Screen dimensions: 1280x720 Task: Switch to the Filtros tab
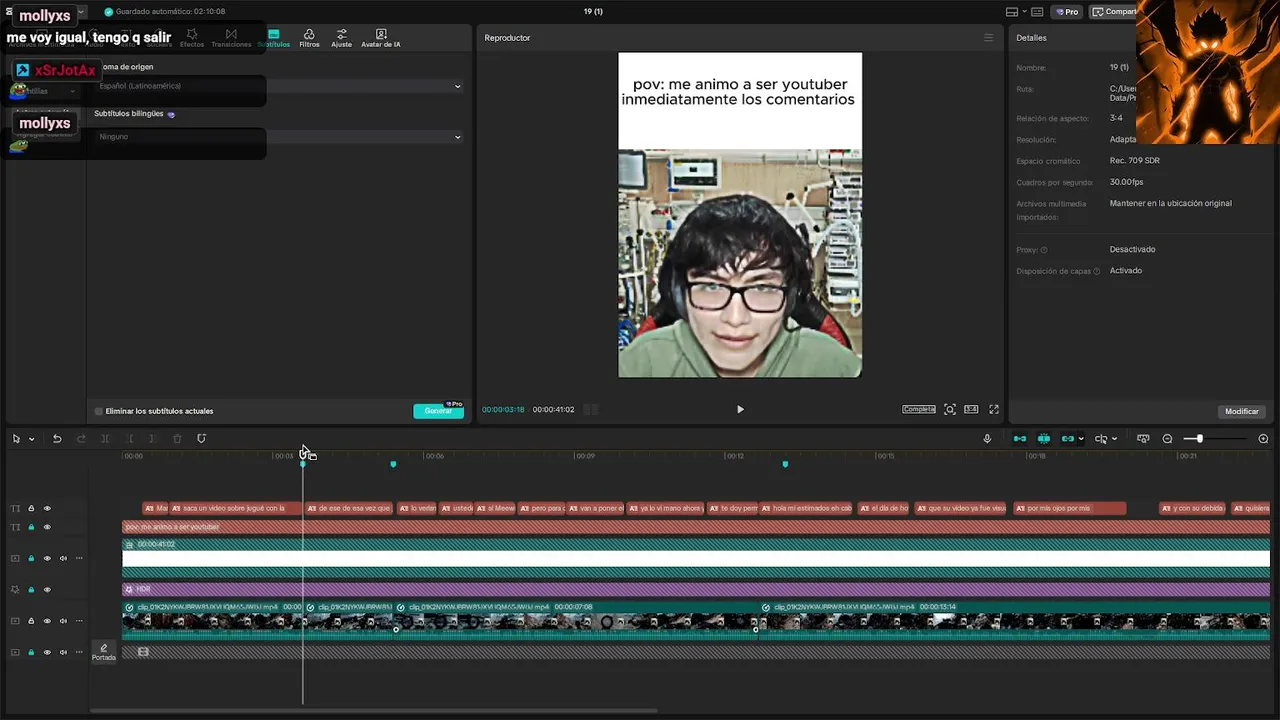(x=309, y=38)
